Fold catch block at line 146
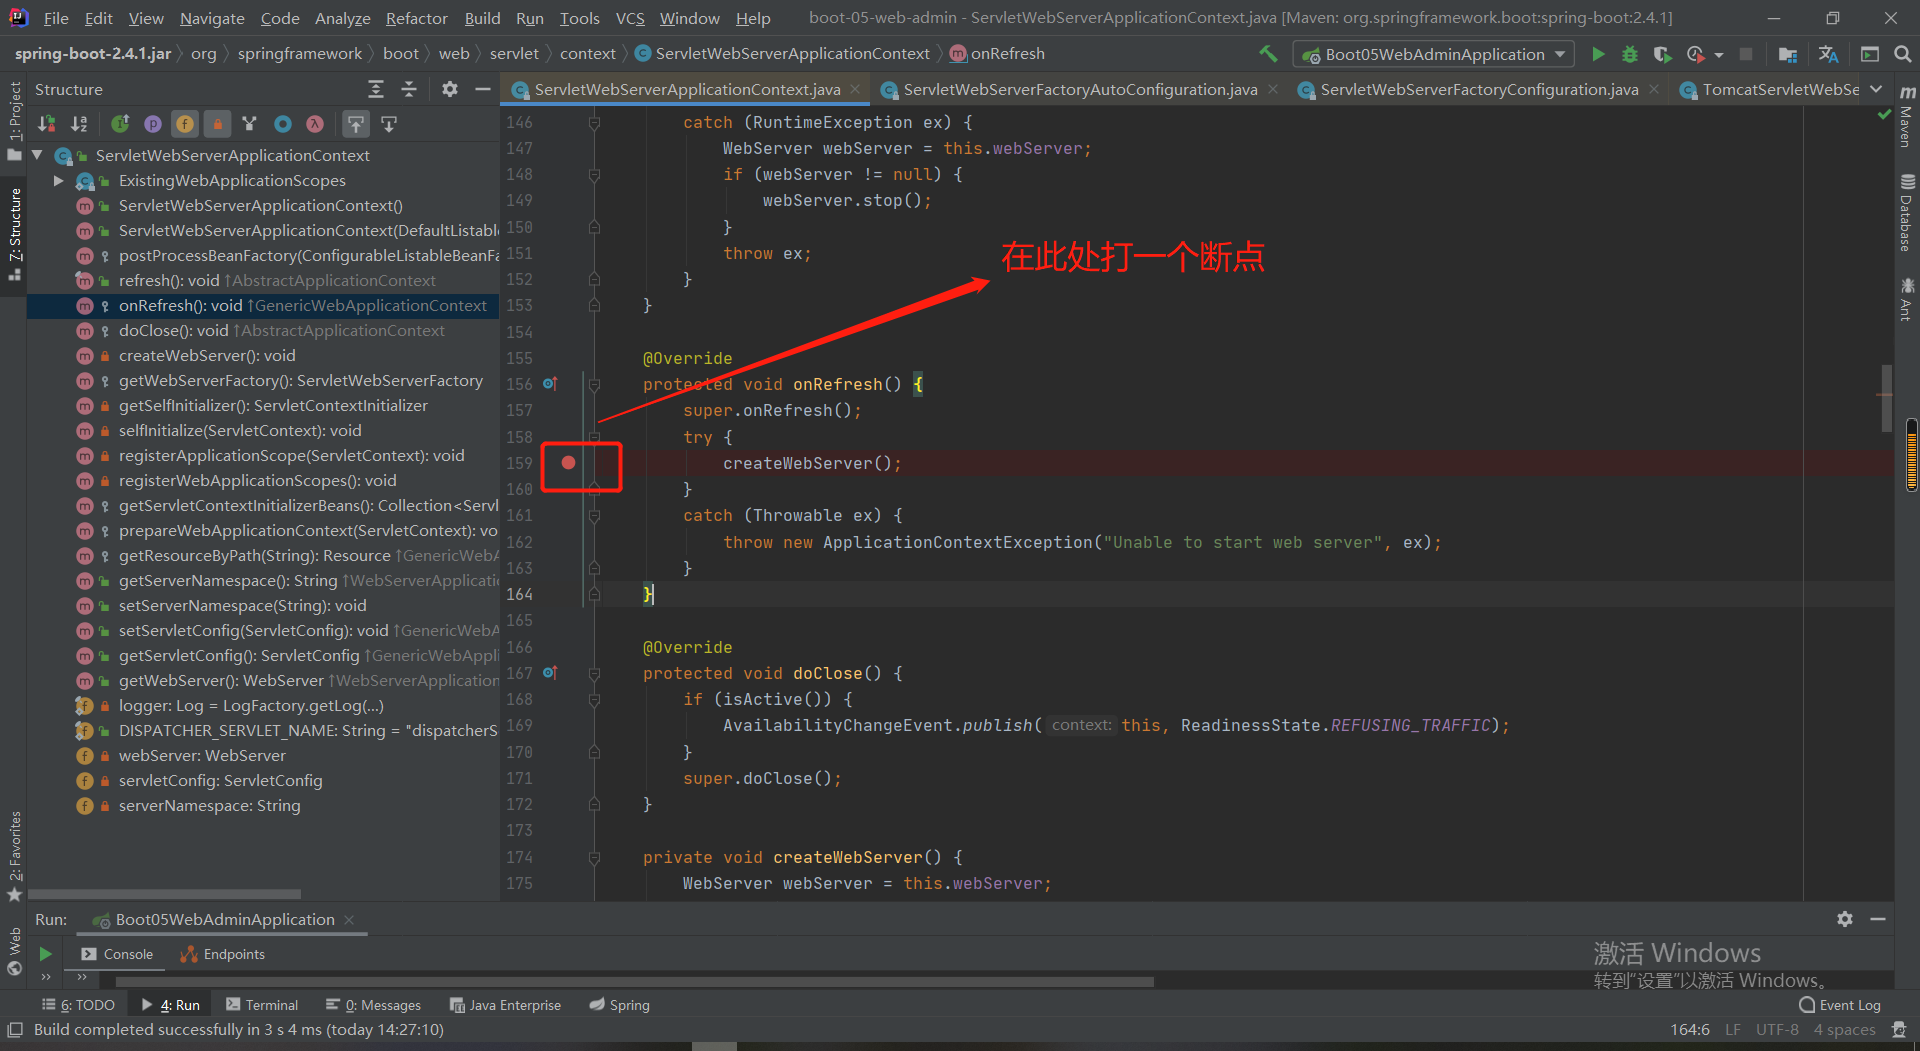Screen dimensions: 1920x1051 pyautogui.click(x=594, y=122)
